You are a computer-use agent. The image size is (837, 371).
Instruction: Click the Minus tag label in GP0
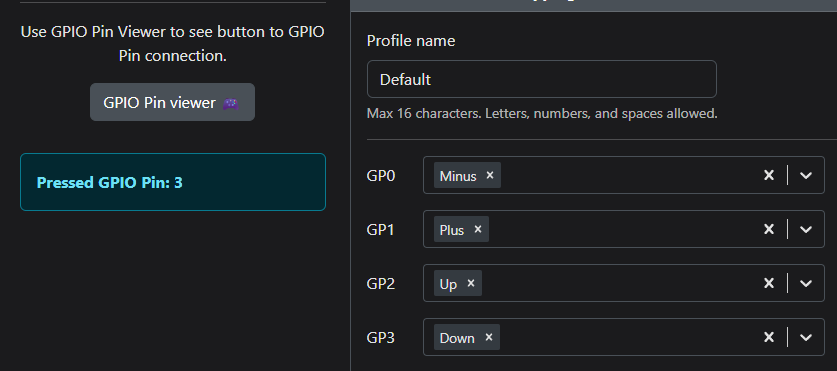coord(458,176)
